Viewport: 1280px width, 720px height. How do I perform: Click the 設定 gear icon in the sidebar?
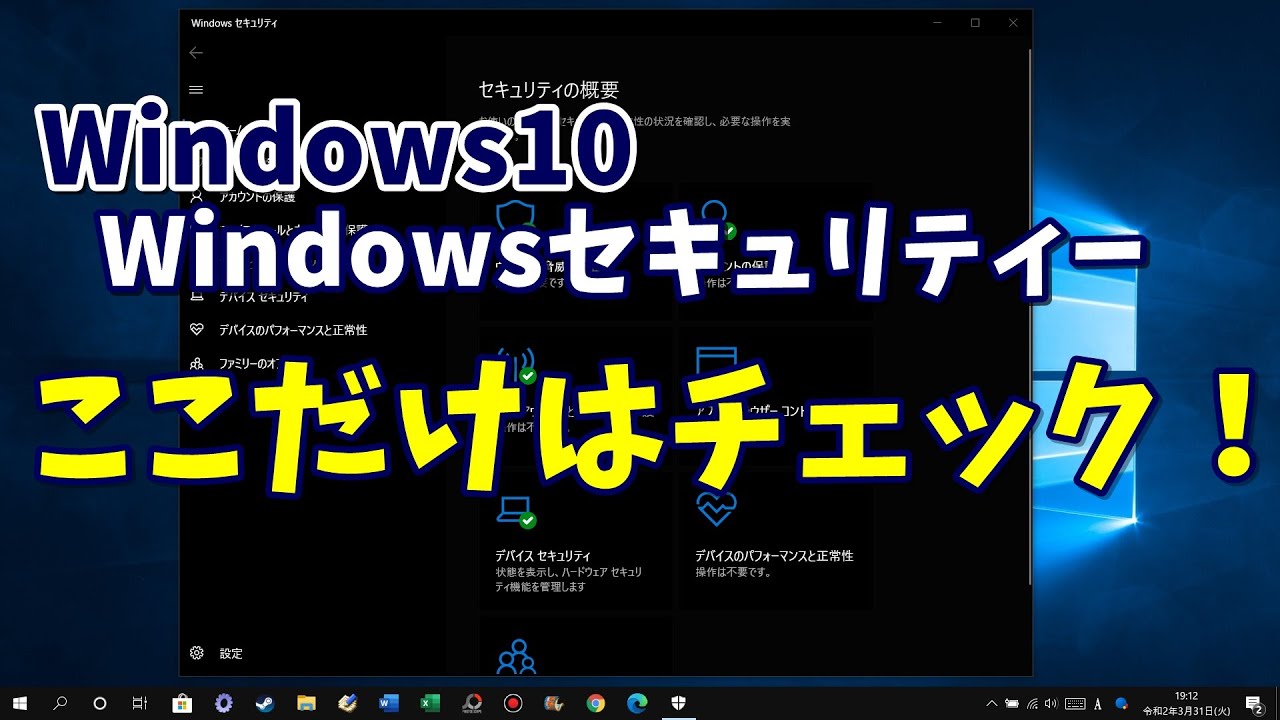click(x=197, y=653)
